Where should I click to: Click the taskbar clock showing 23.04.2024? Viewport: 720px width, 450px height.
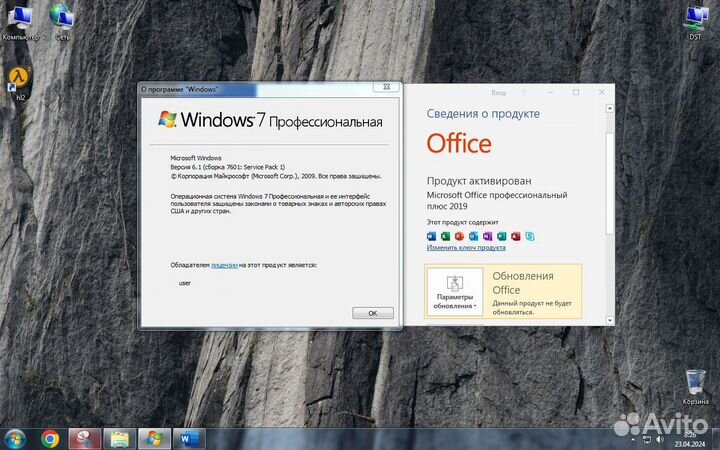[x=690, y=439]
